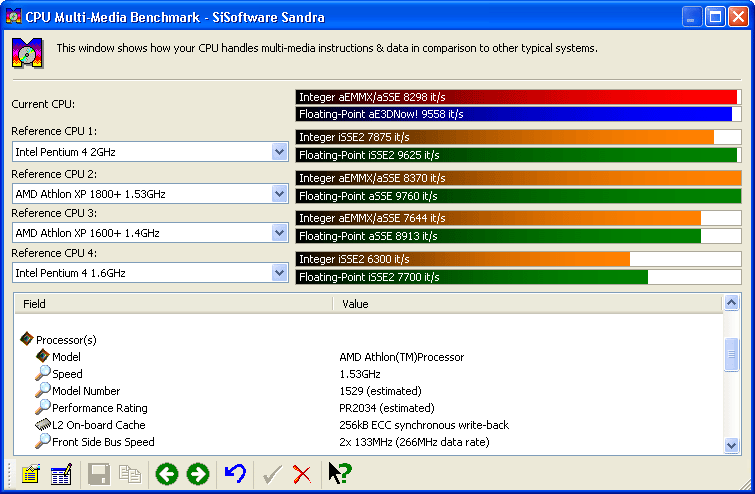755x494 pixels.
Task: Select the Intel Pentium 4 1.6GHz combo box
Action: (x=150, y=273)
